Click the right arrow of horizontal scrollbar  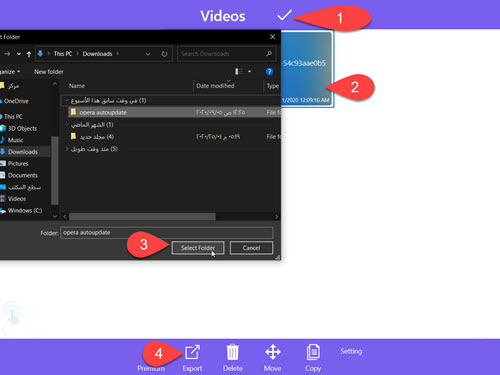276,217
